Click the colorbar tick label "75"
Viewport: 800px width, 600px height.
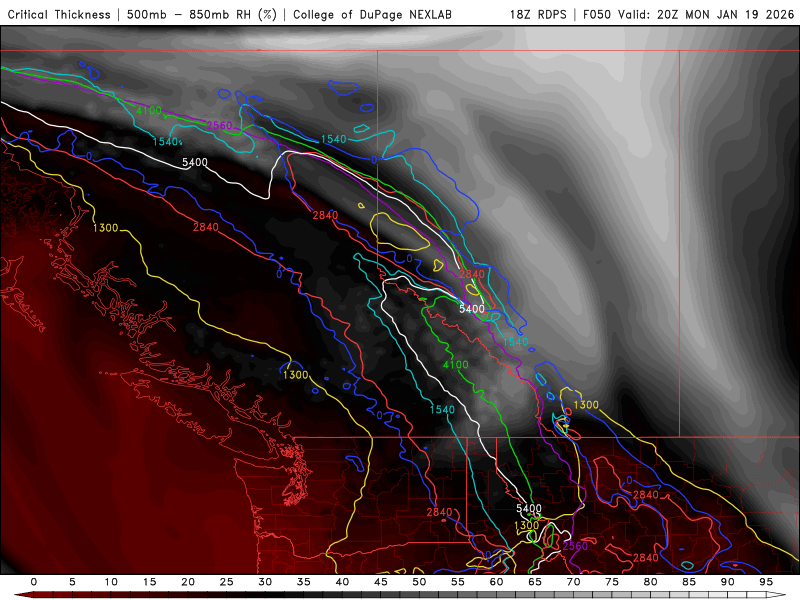612,582
